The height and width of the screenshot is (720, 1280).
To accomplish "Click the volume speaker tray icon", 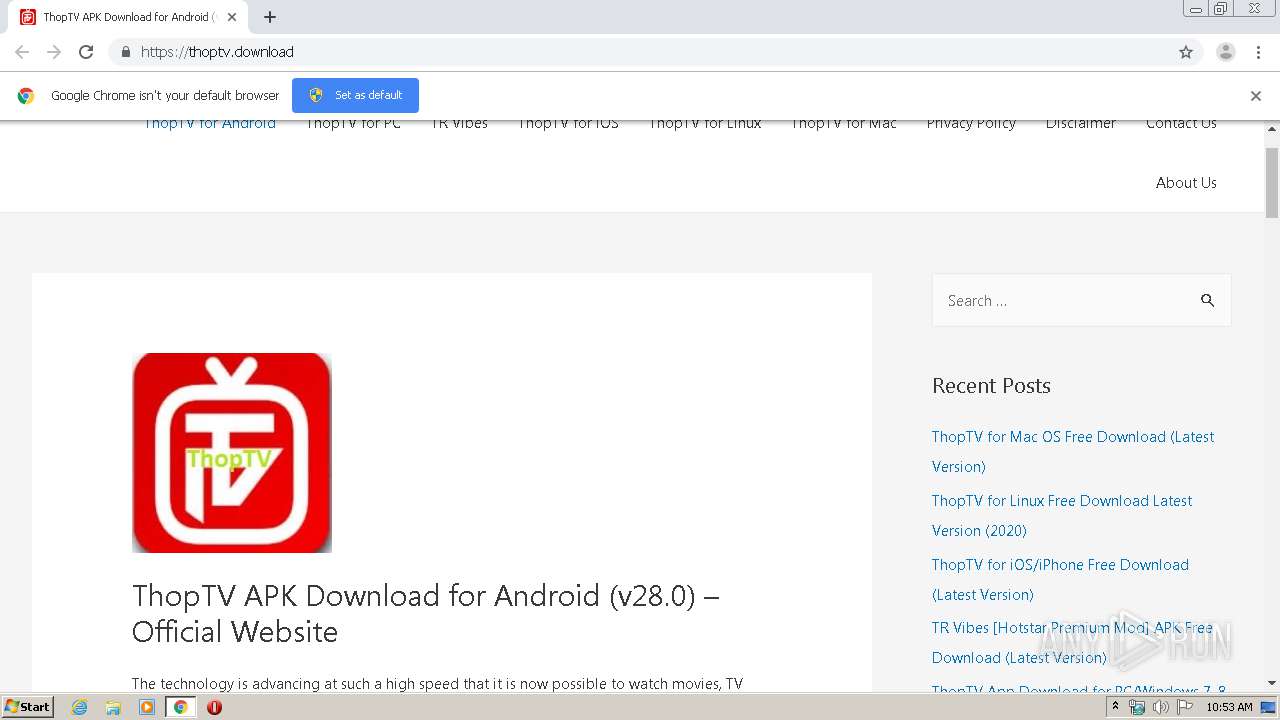I will click(x=1161, y=707).
